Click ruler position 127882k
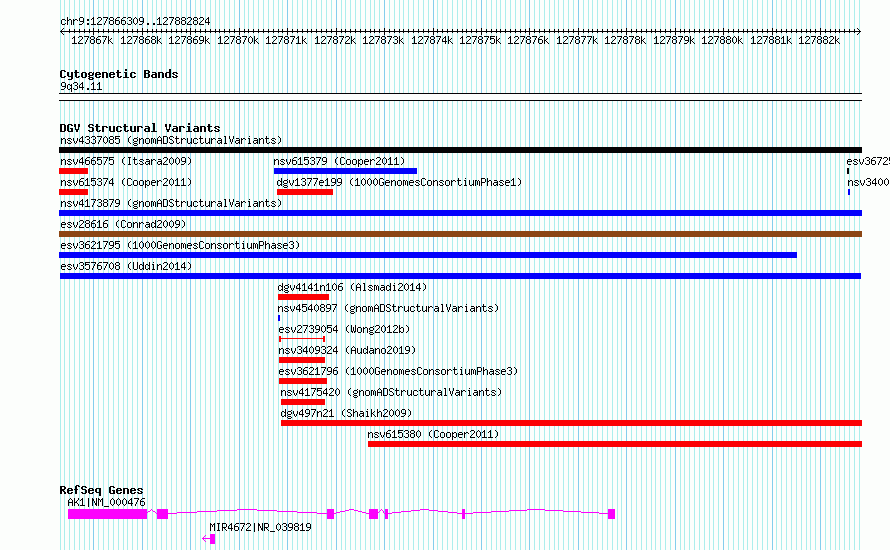The image size is (890, 550). click(819, 40)
